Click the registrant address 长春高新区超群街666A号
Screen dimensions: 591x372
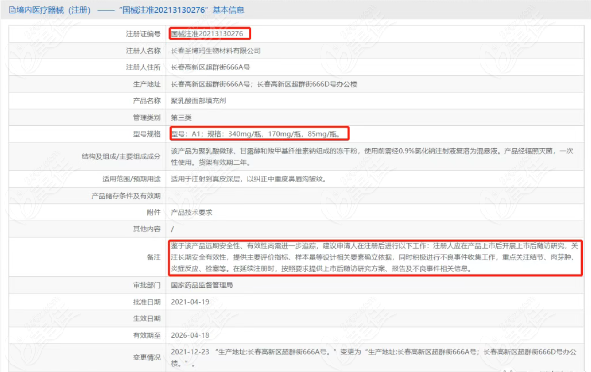[x=210, y=67]
